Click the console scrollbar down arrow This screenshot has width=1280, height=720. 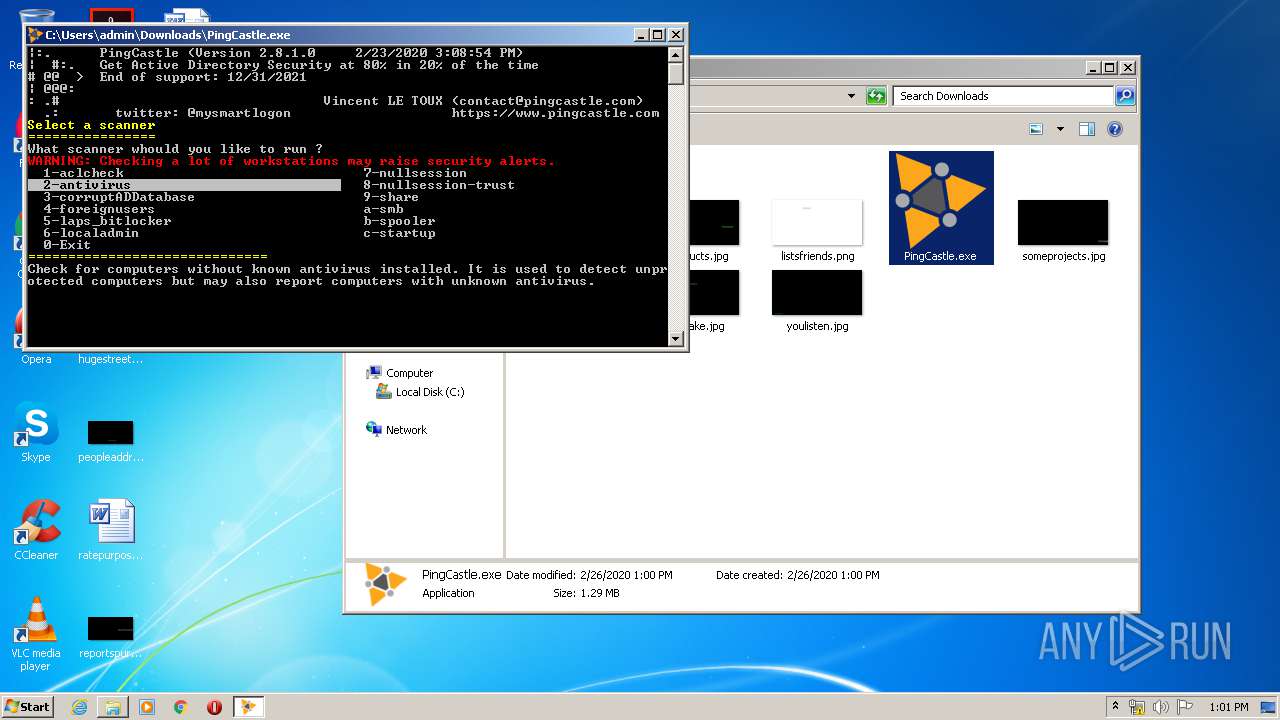click(676, 339)
